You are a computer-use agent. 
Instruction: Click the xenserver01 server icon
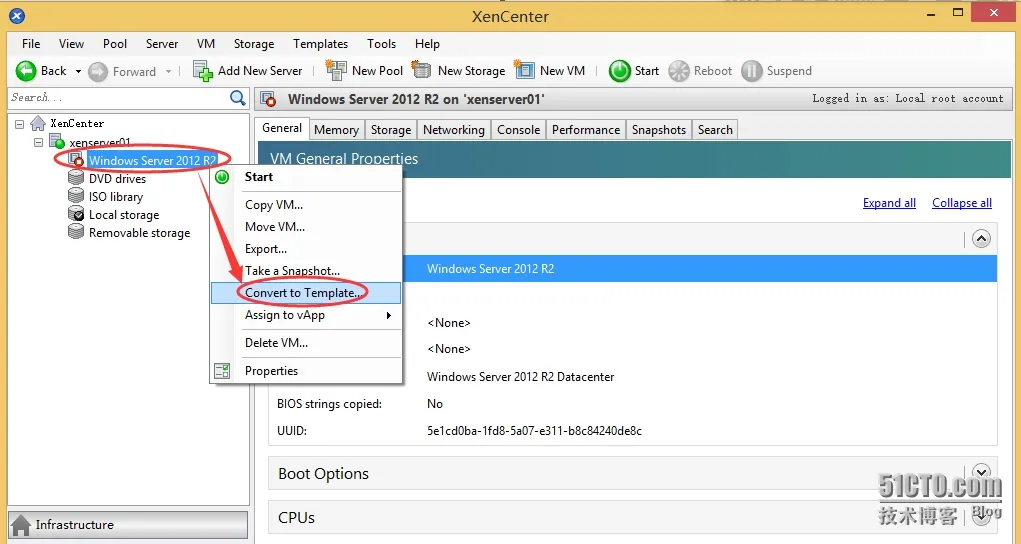pyautogui.click(x=57, y=142)
